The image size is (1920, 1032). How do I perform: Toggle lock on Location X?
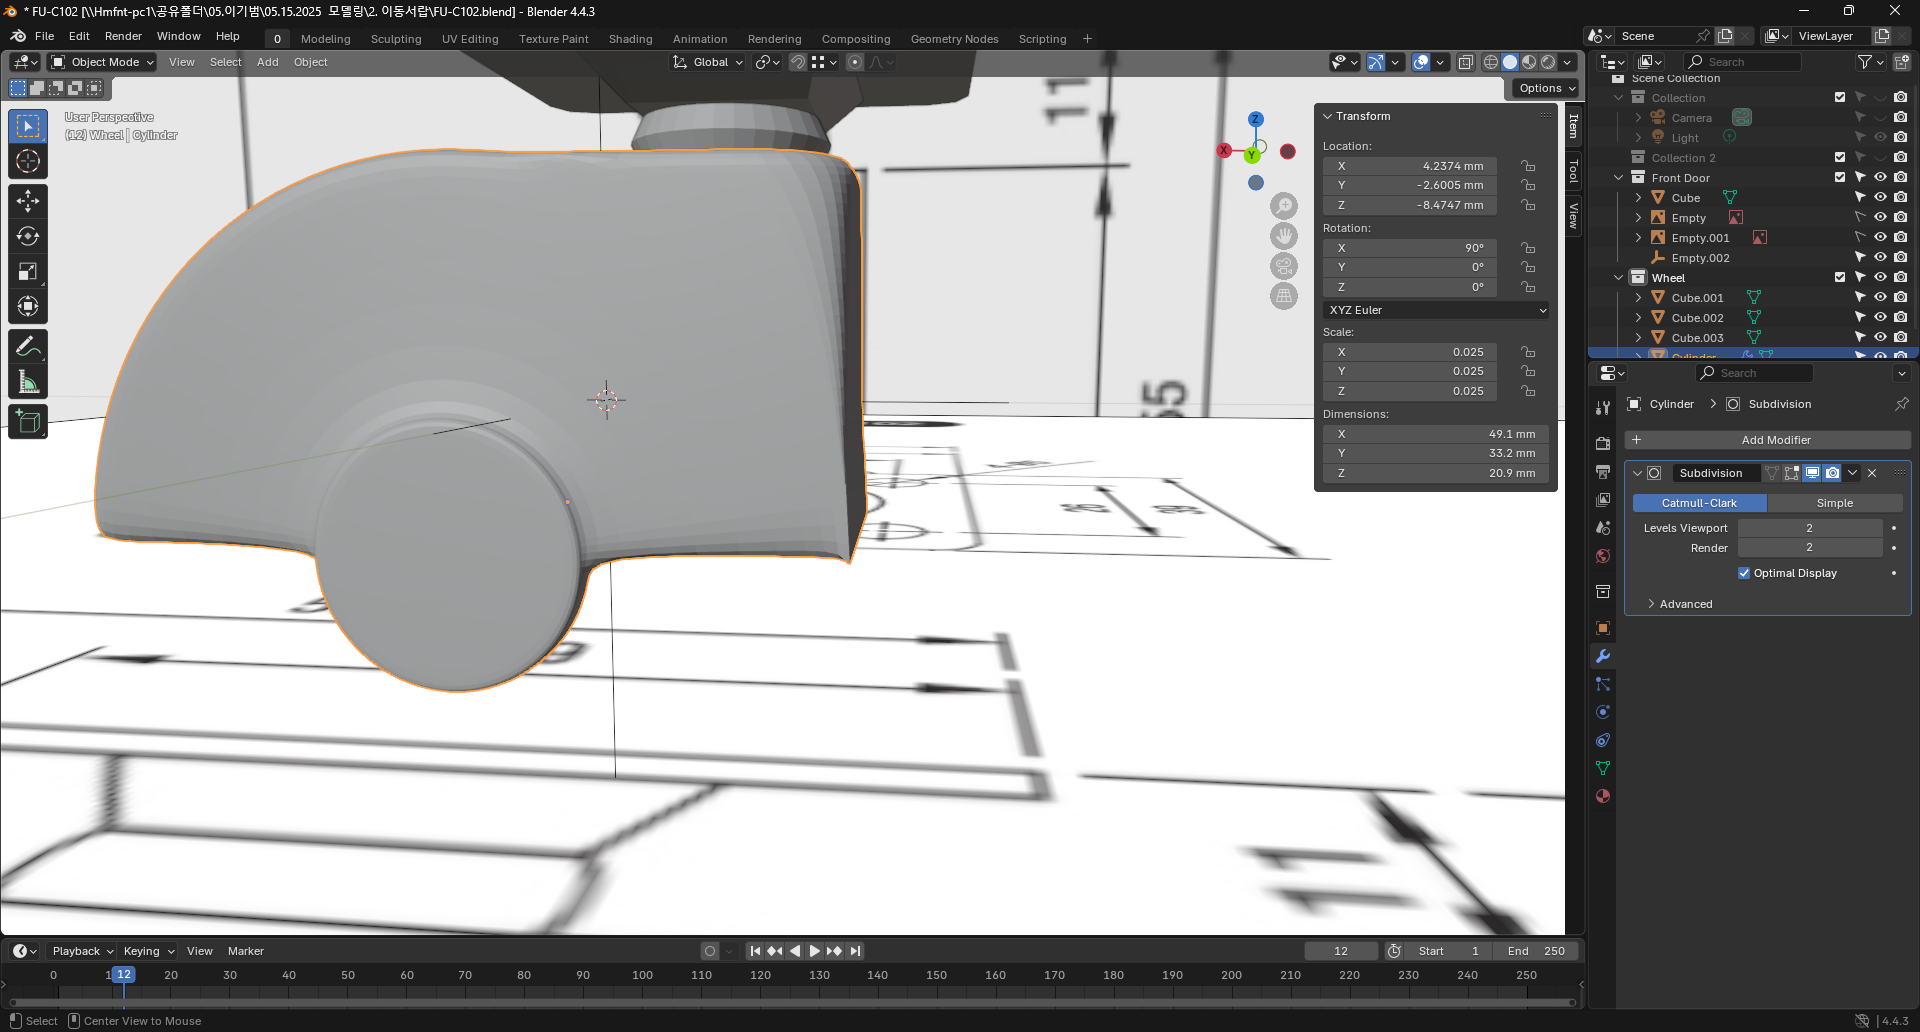pyautogui.click(x=1528, y=166)
